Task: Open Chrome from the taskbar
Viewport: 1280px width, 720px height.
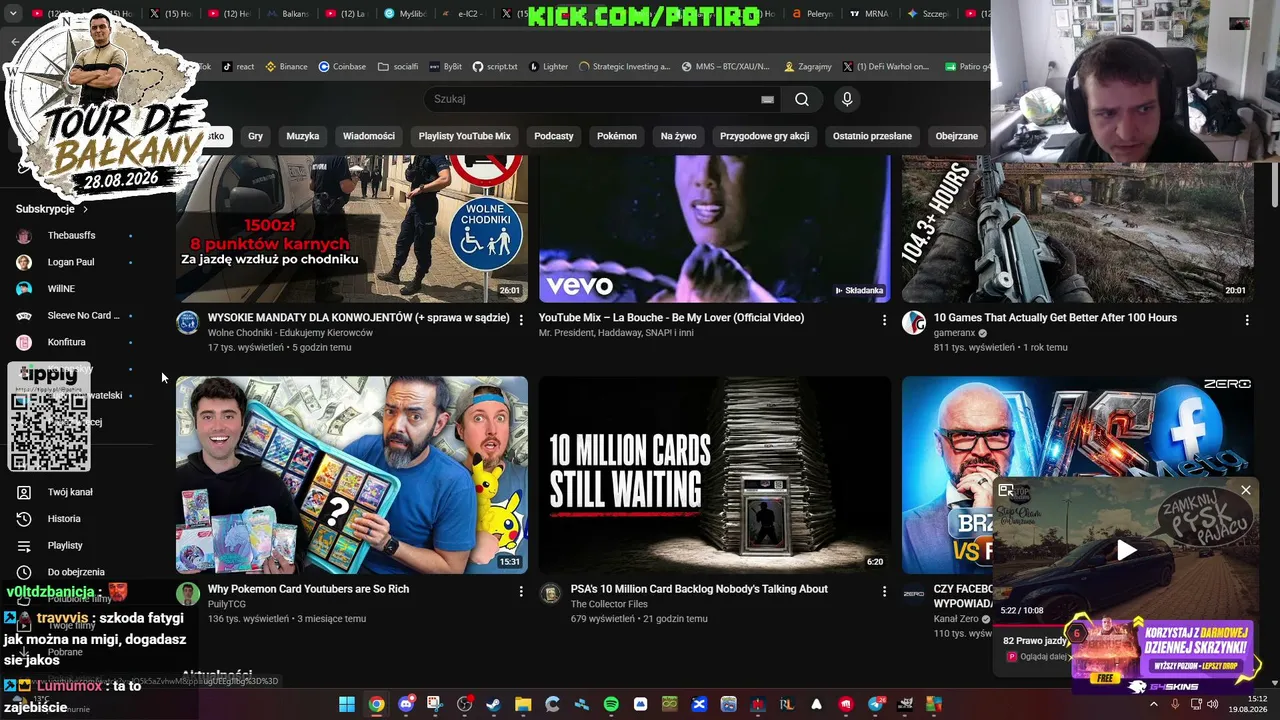Action: click(x=376, y=704)
